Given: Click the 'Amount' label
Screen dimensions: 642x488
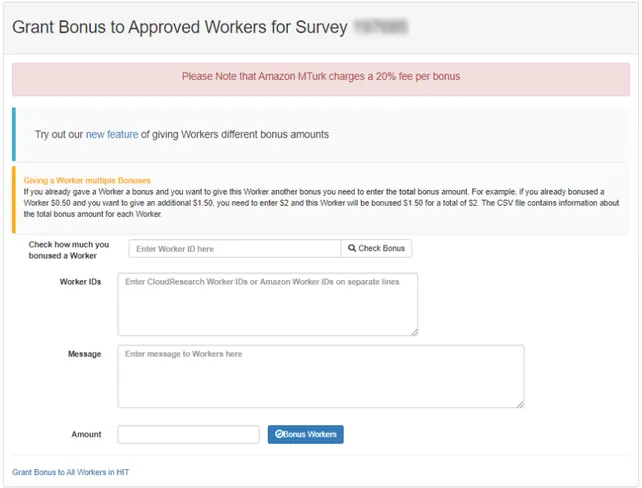Looking at the screenshot, I should pos(86,434).
